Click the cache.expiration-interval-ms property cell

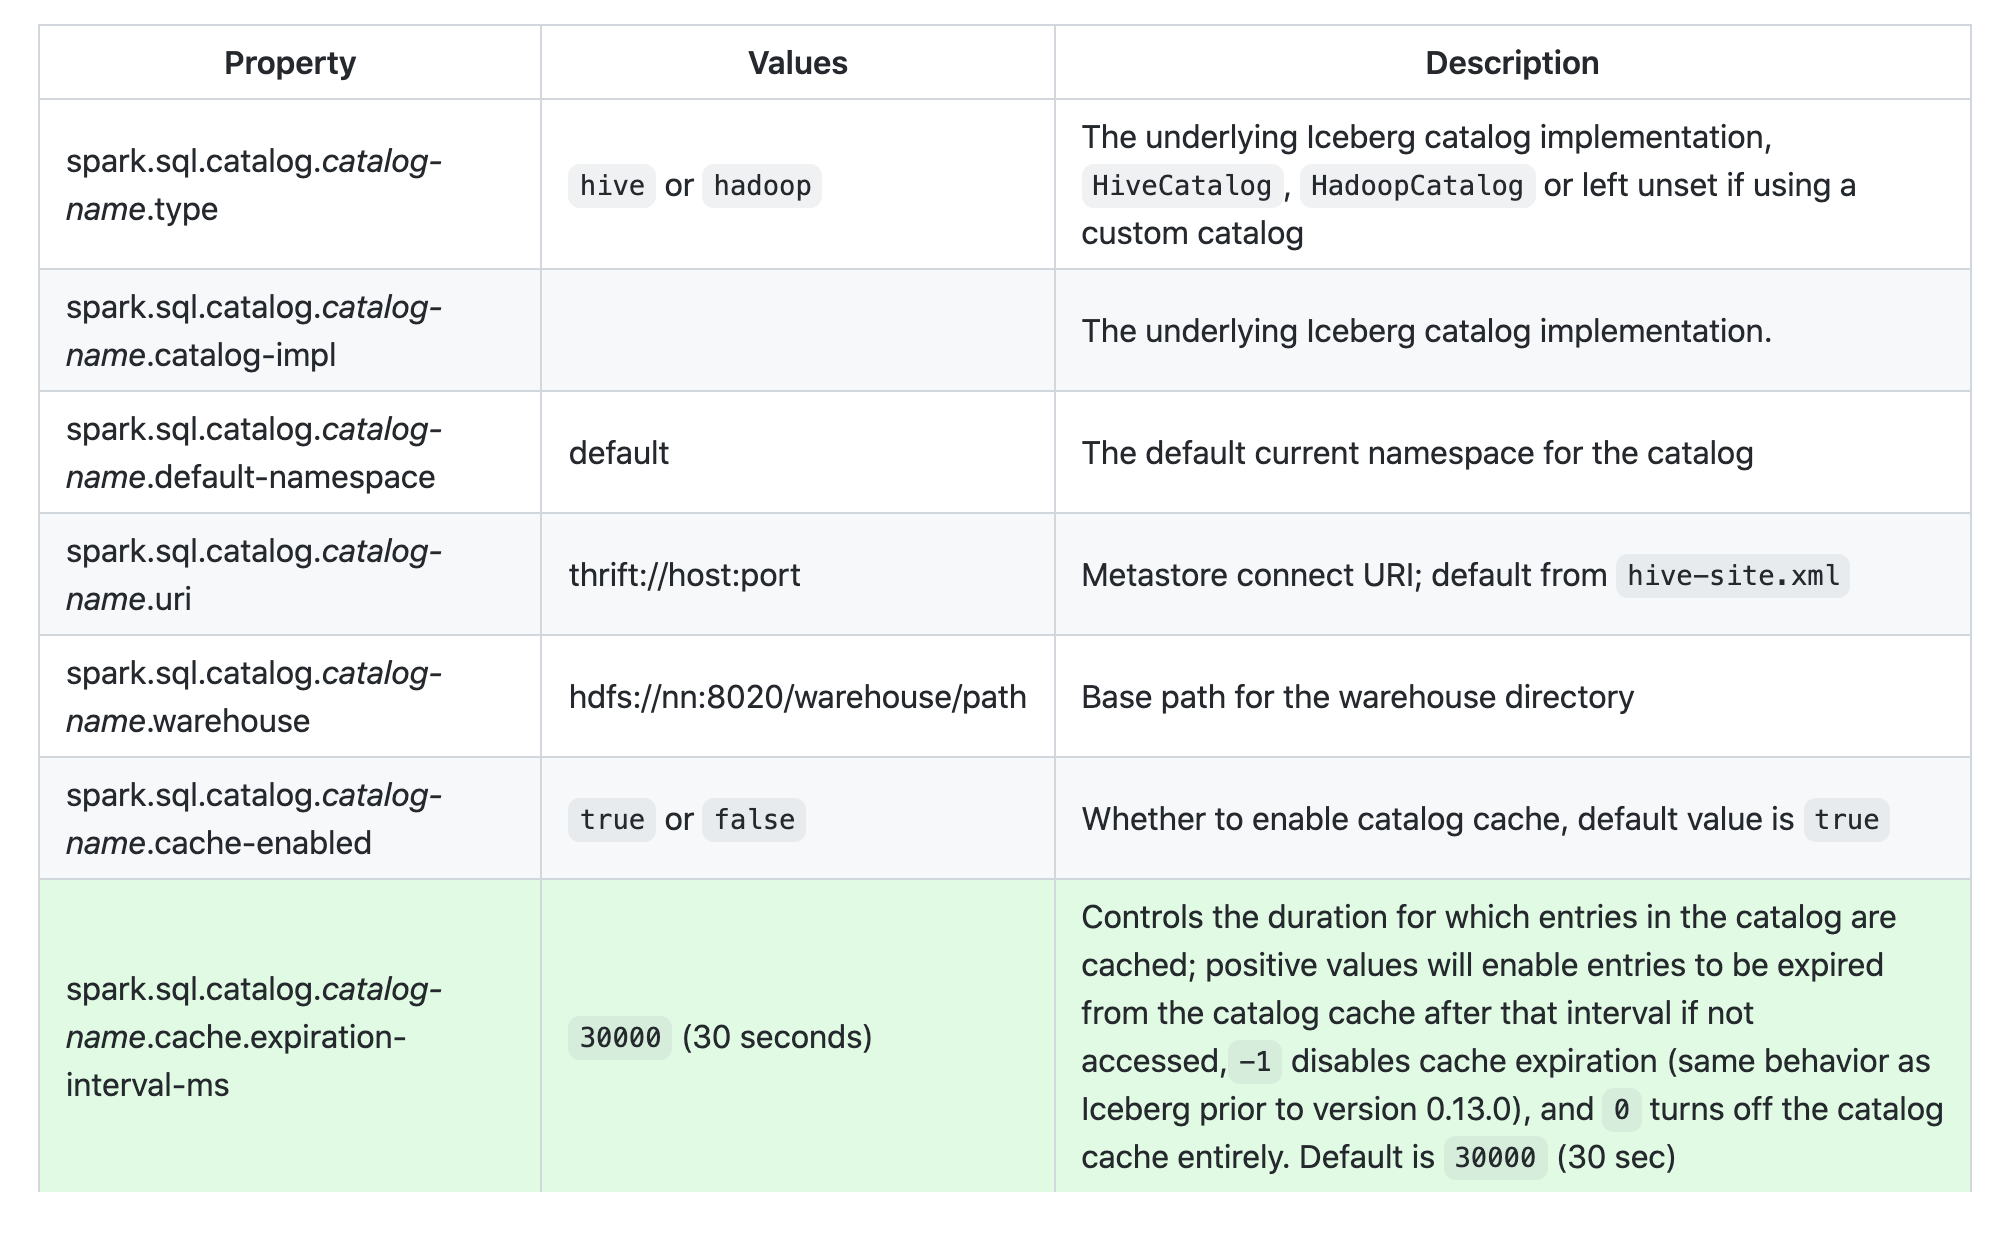253,1037
